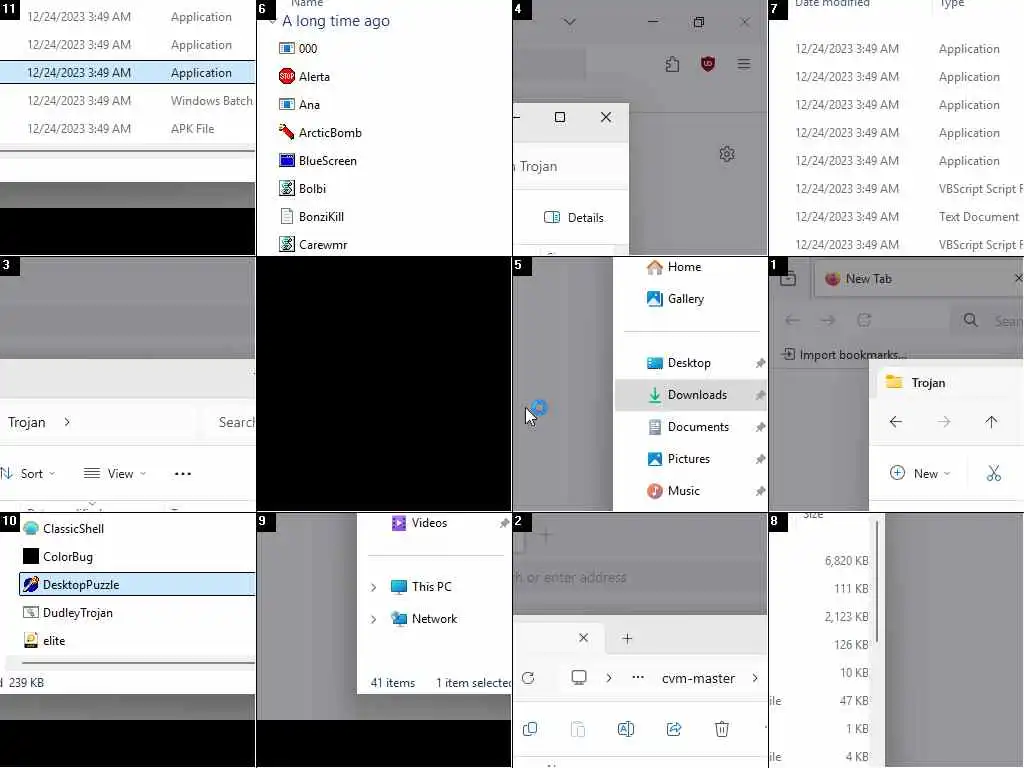Click the Windows Batch type cell
The width and height of the screenshot is (1024, 768).
coord(212,101)
